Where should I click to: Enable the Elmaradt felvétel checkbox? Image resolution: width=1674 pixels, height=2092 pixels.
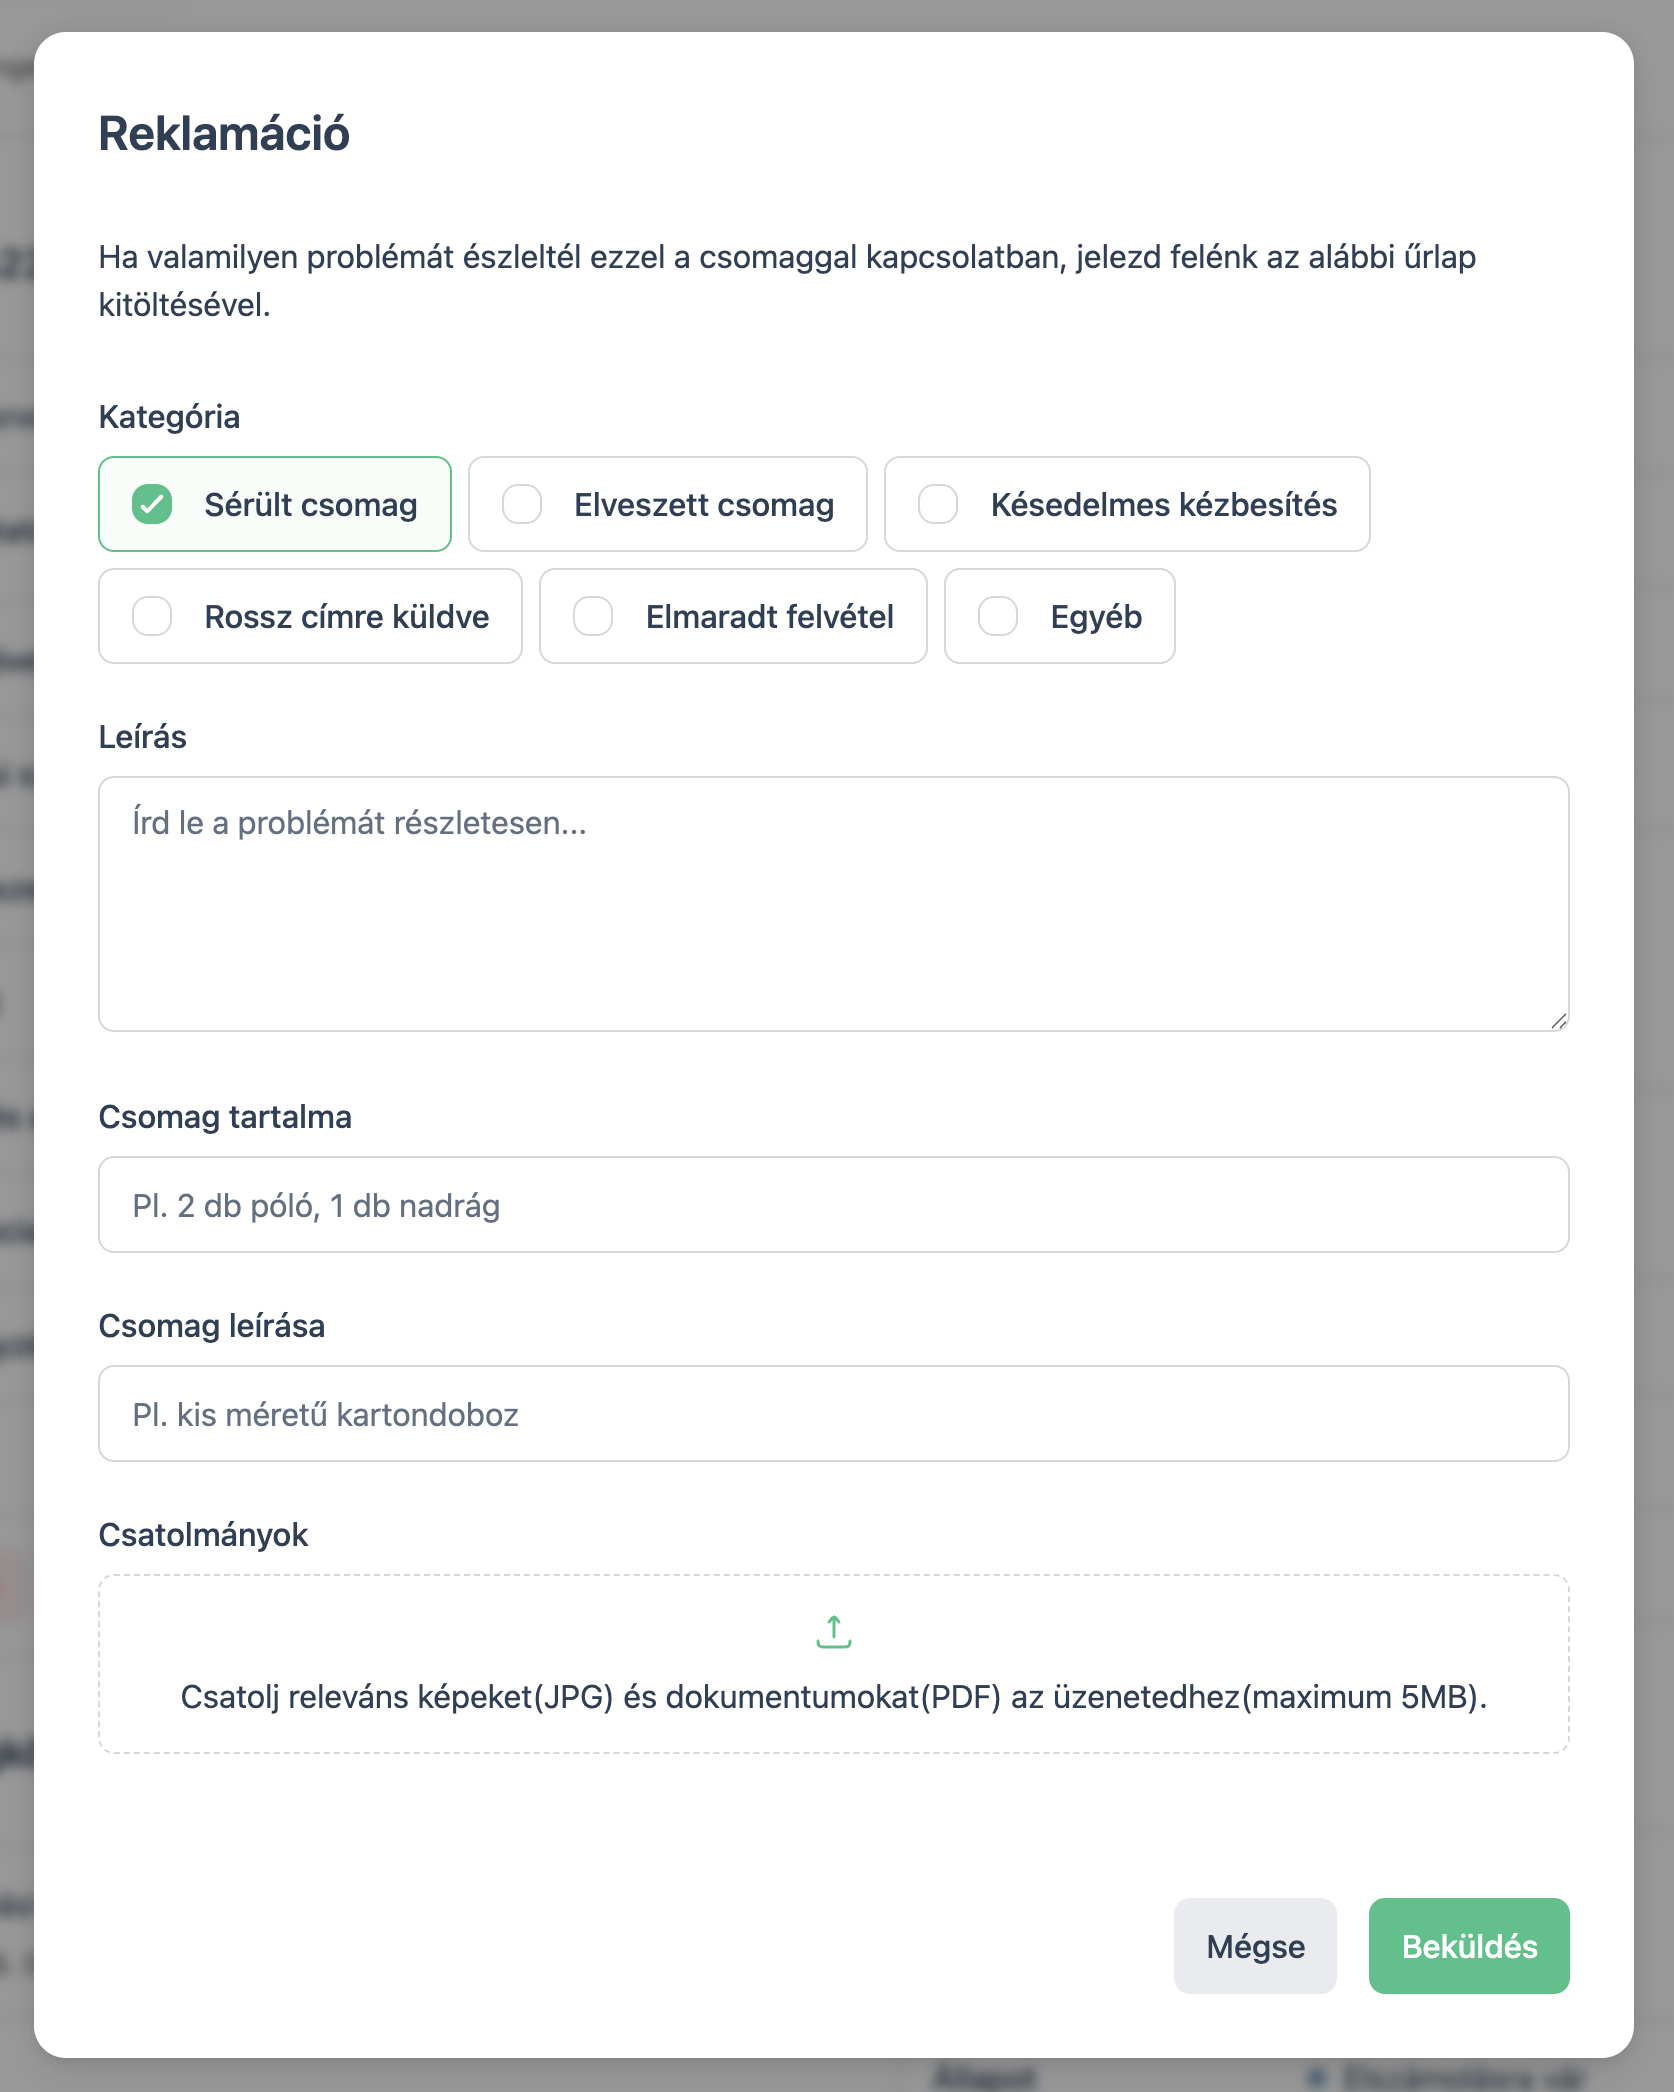click(593, 617)
